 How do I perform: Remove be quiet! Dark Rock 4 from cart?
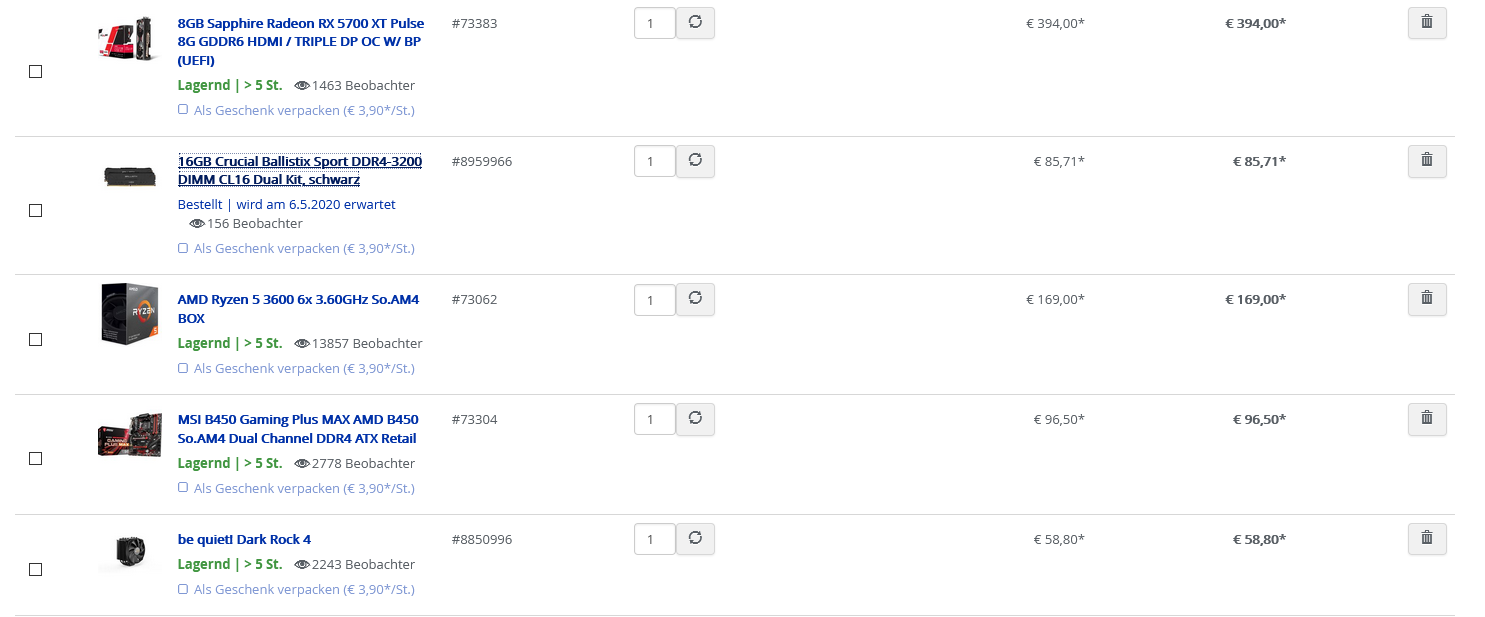pos(1427,540)
